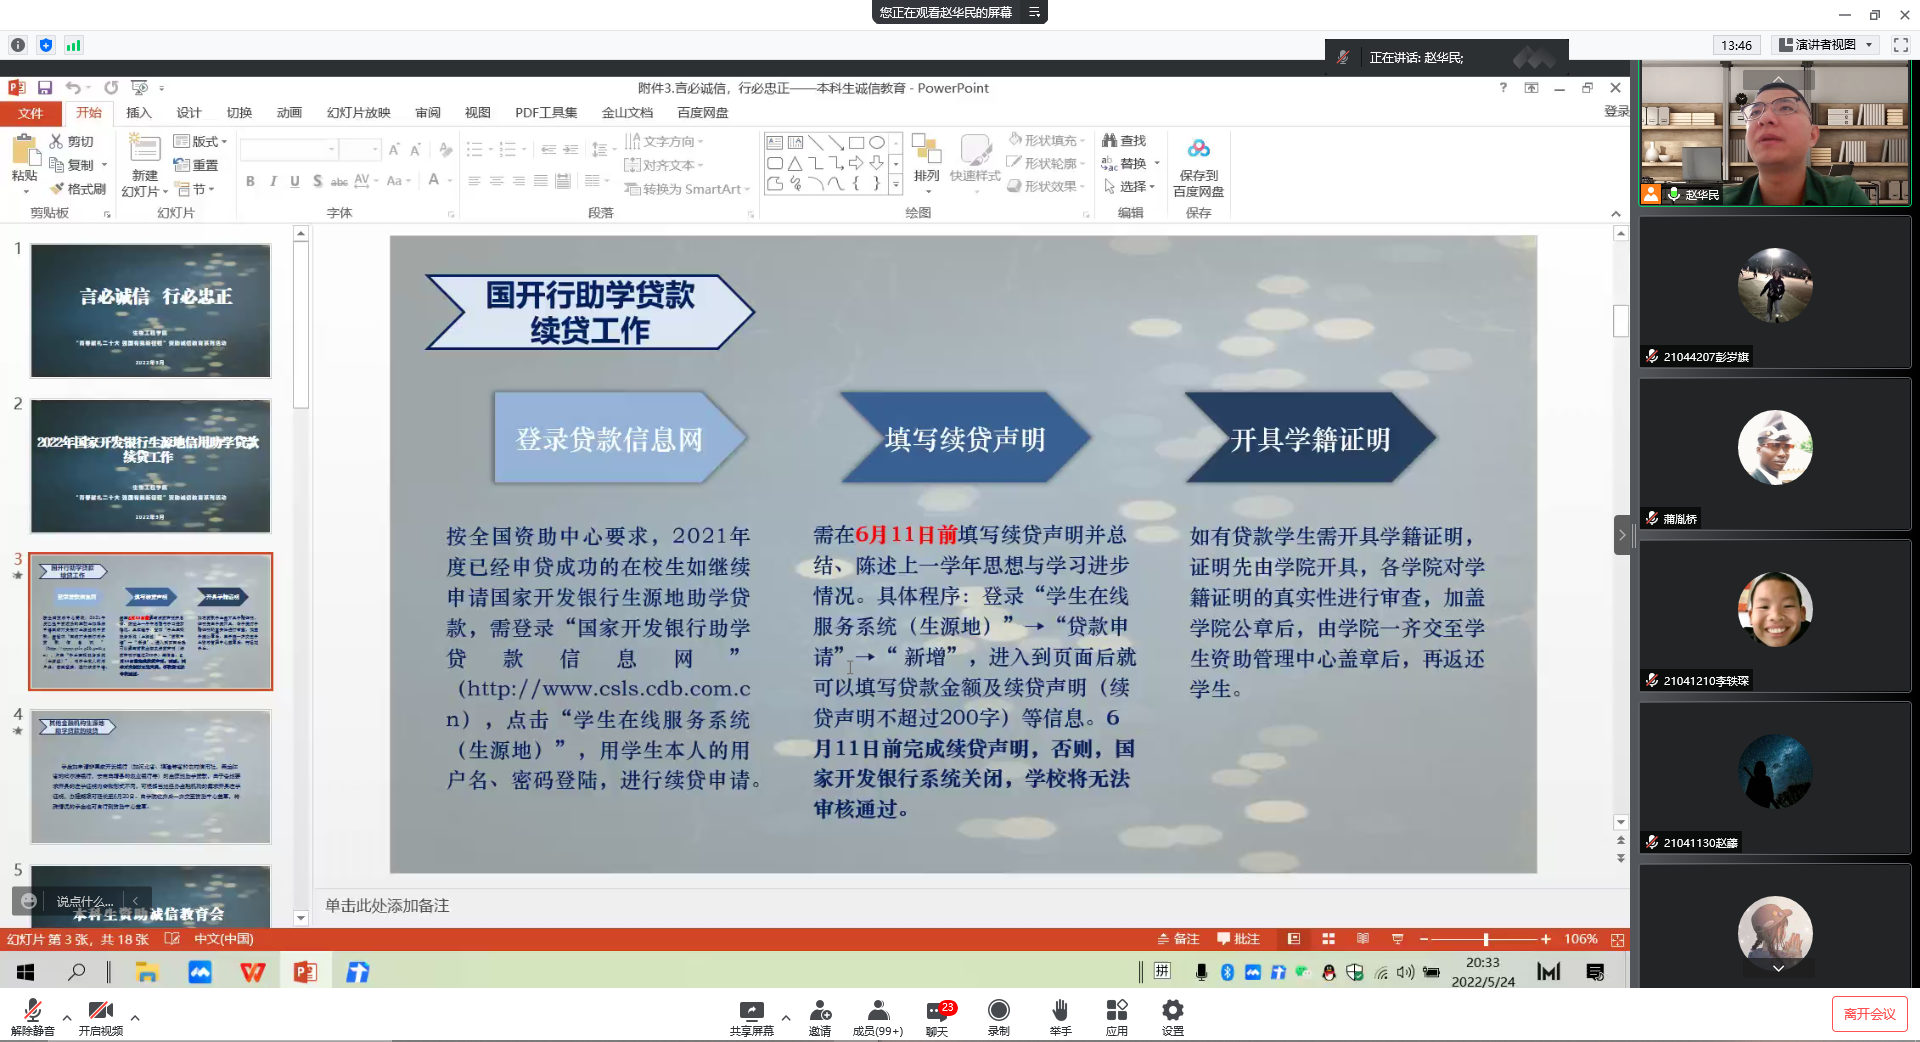Open the 应用 apps icon
This screenshot has width=1920, height=1042.
pyautogui.click(x=1116, y=1017)
